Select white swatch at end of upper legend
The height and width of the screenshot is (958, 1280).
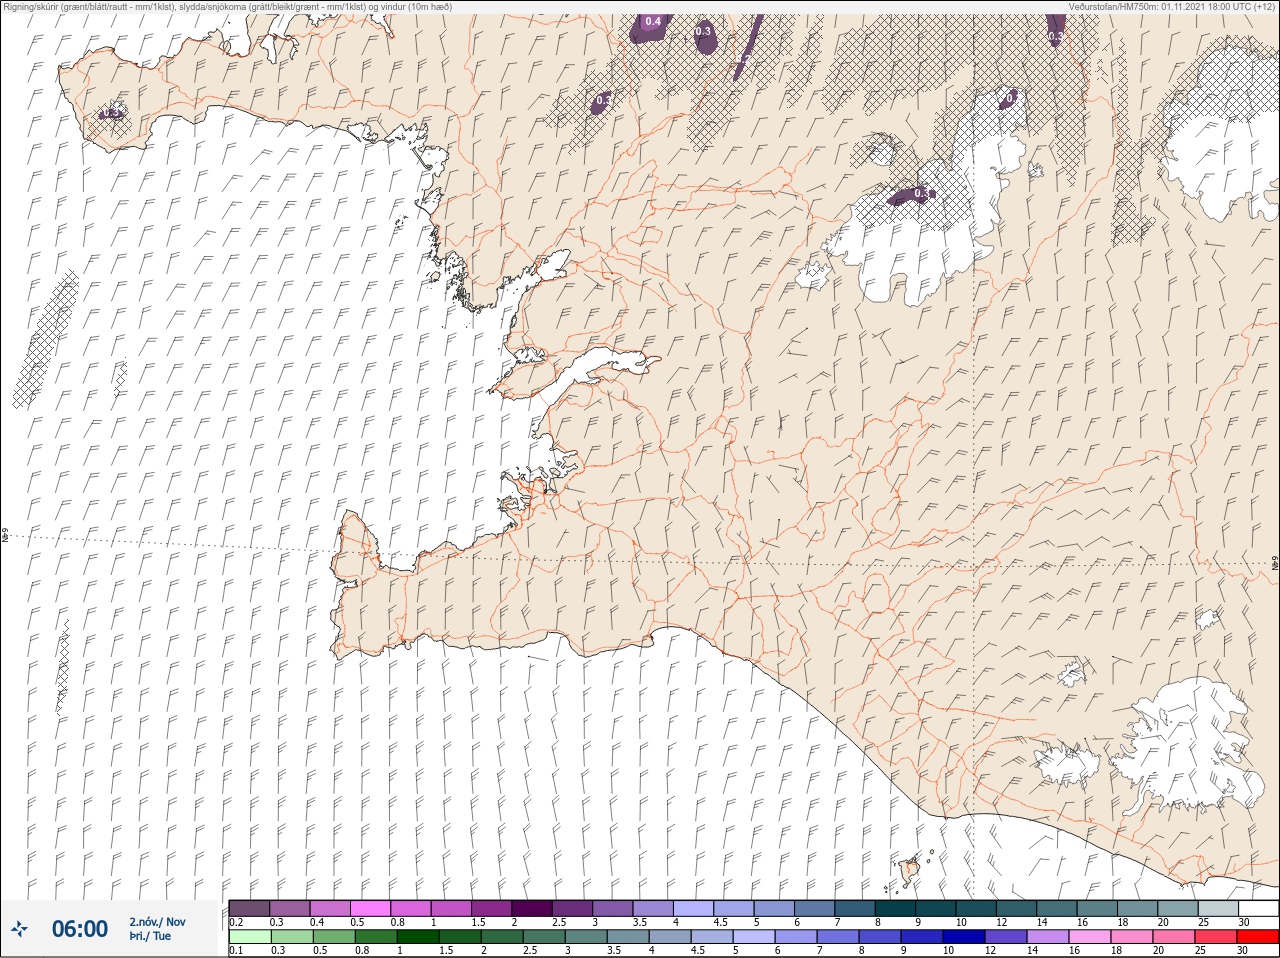(x=1258, y=908)
